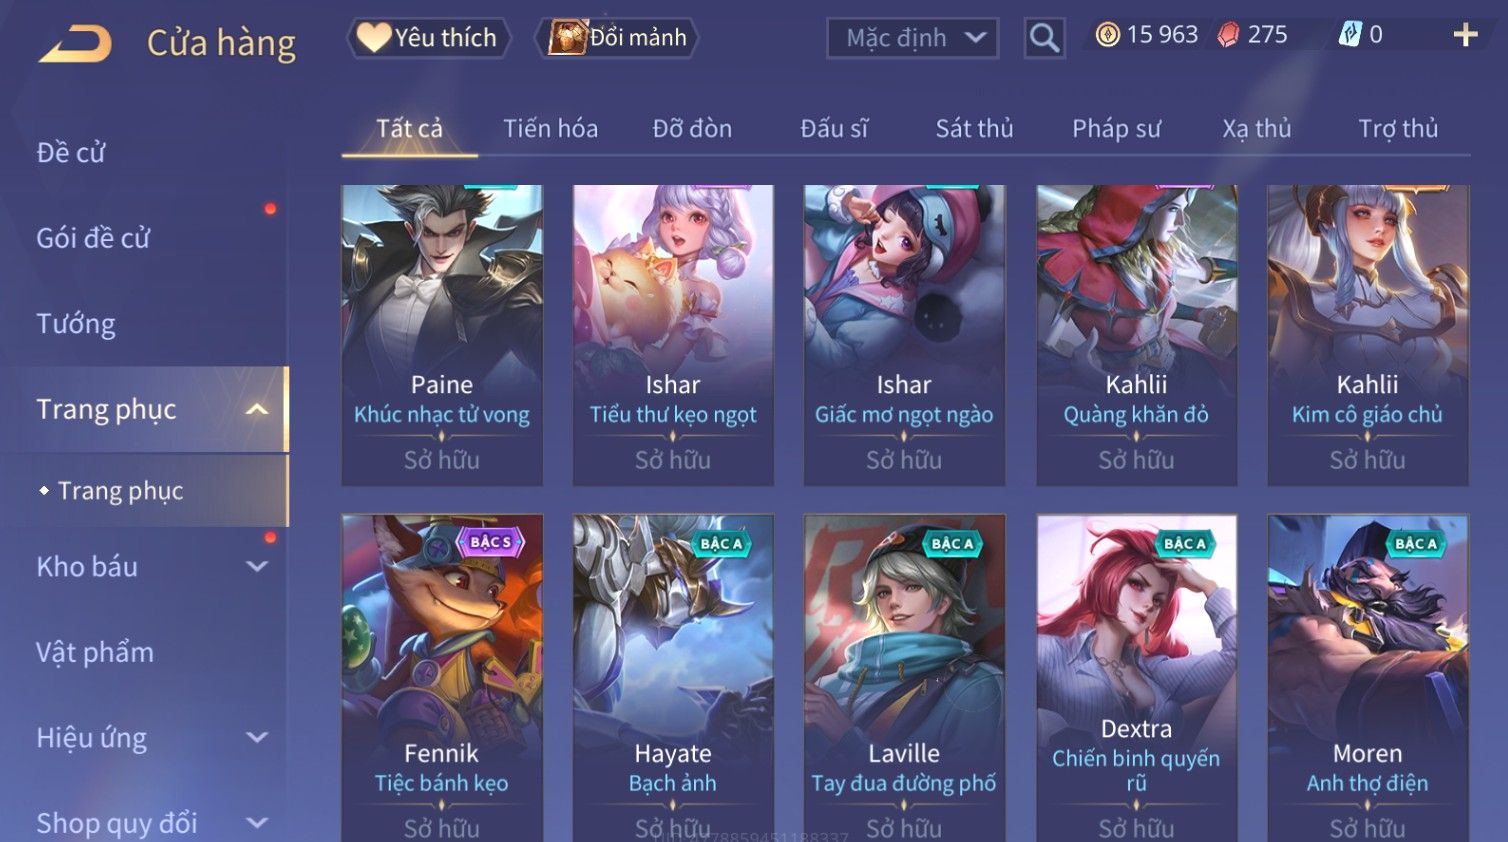Screen dimensions: 1508x842
Task: Add currency with the plus icon
Action: (x=1465, y=35)
